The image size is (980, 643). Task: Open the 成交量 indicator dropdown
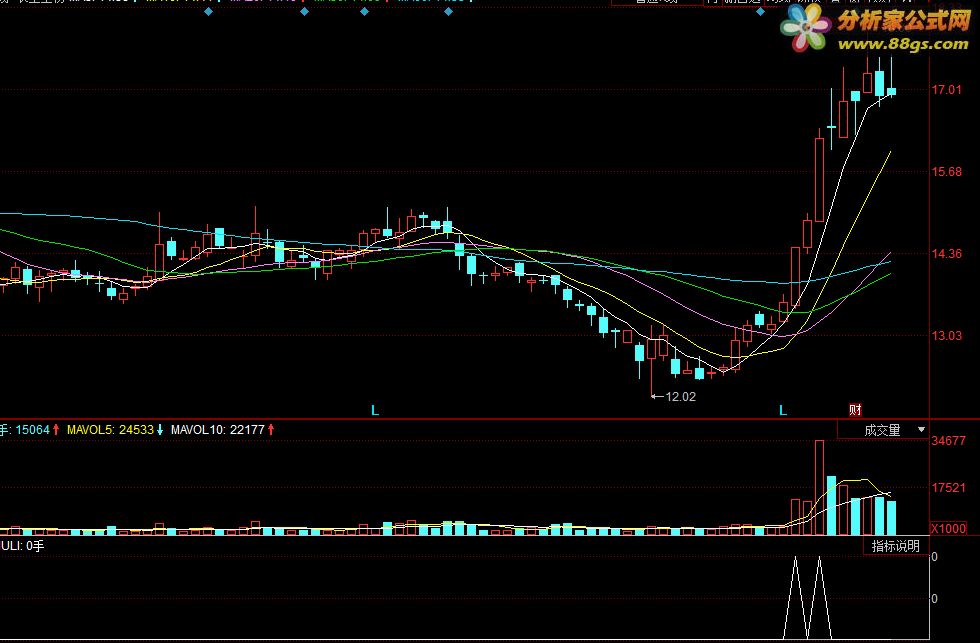[882, 430]
